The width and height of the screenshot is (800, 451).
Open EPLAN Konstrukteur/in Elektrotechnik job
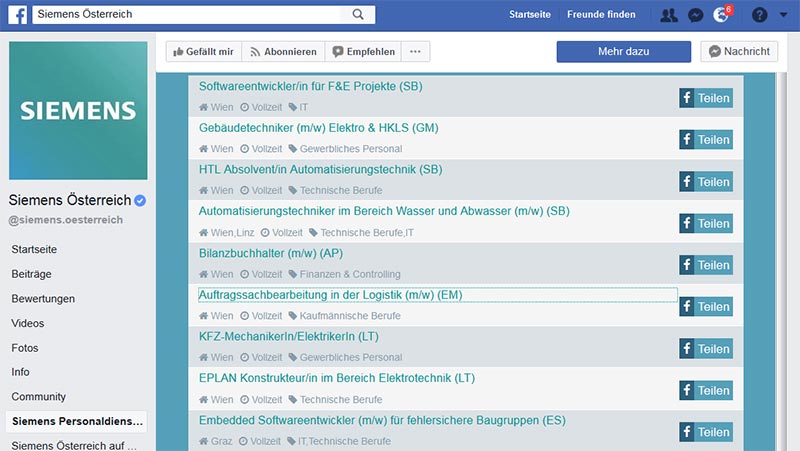click(x=337, y=378)
